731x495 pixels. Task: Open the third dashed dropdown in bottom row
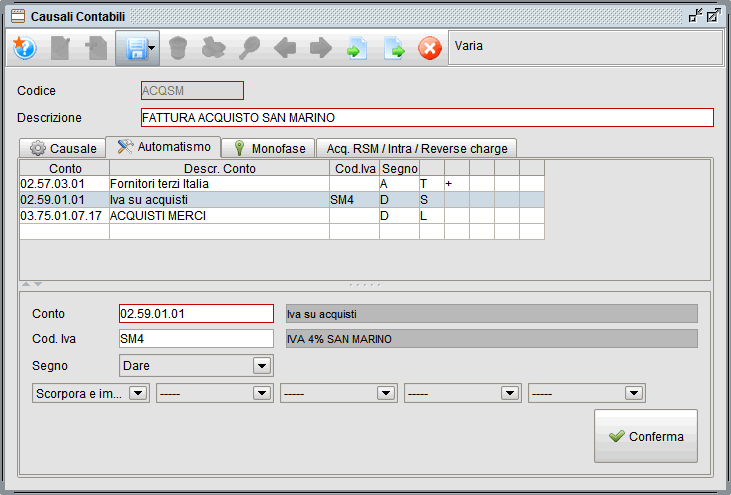coord(338,393)
